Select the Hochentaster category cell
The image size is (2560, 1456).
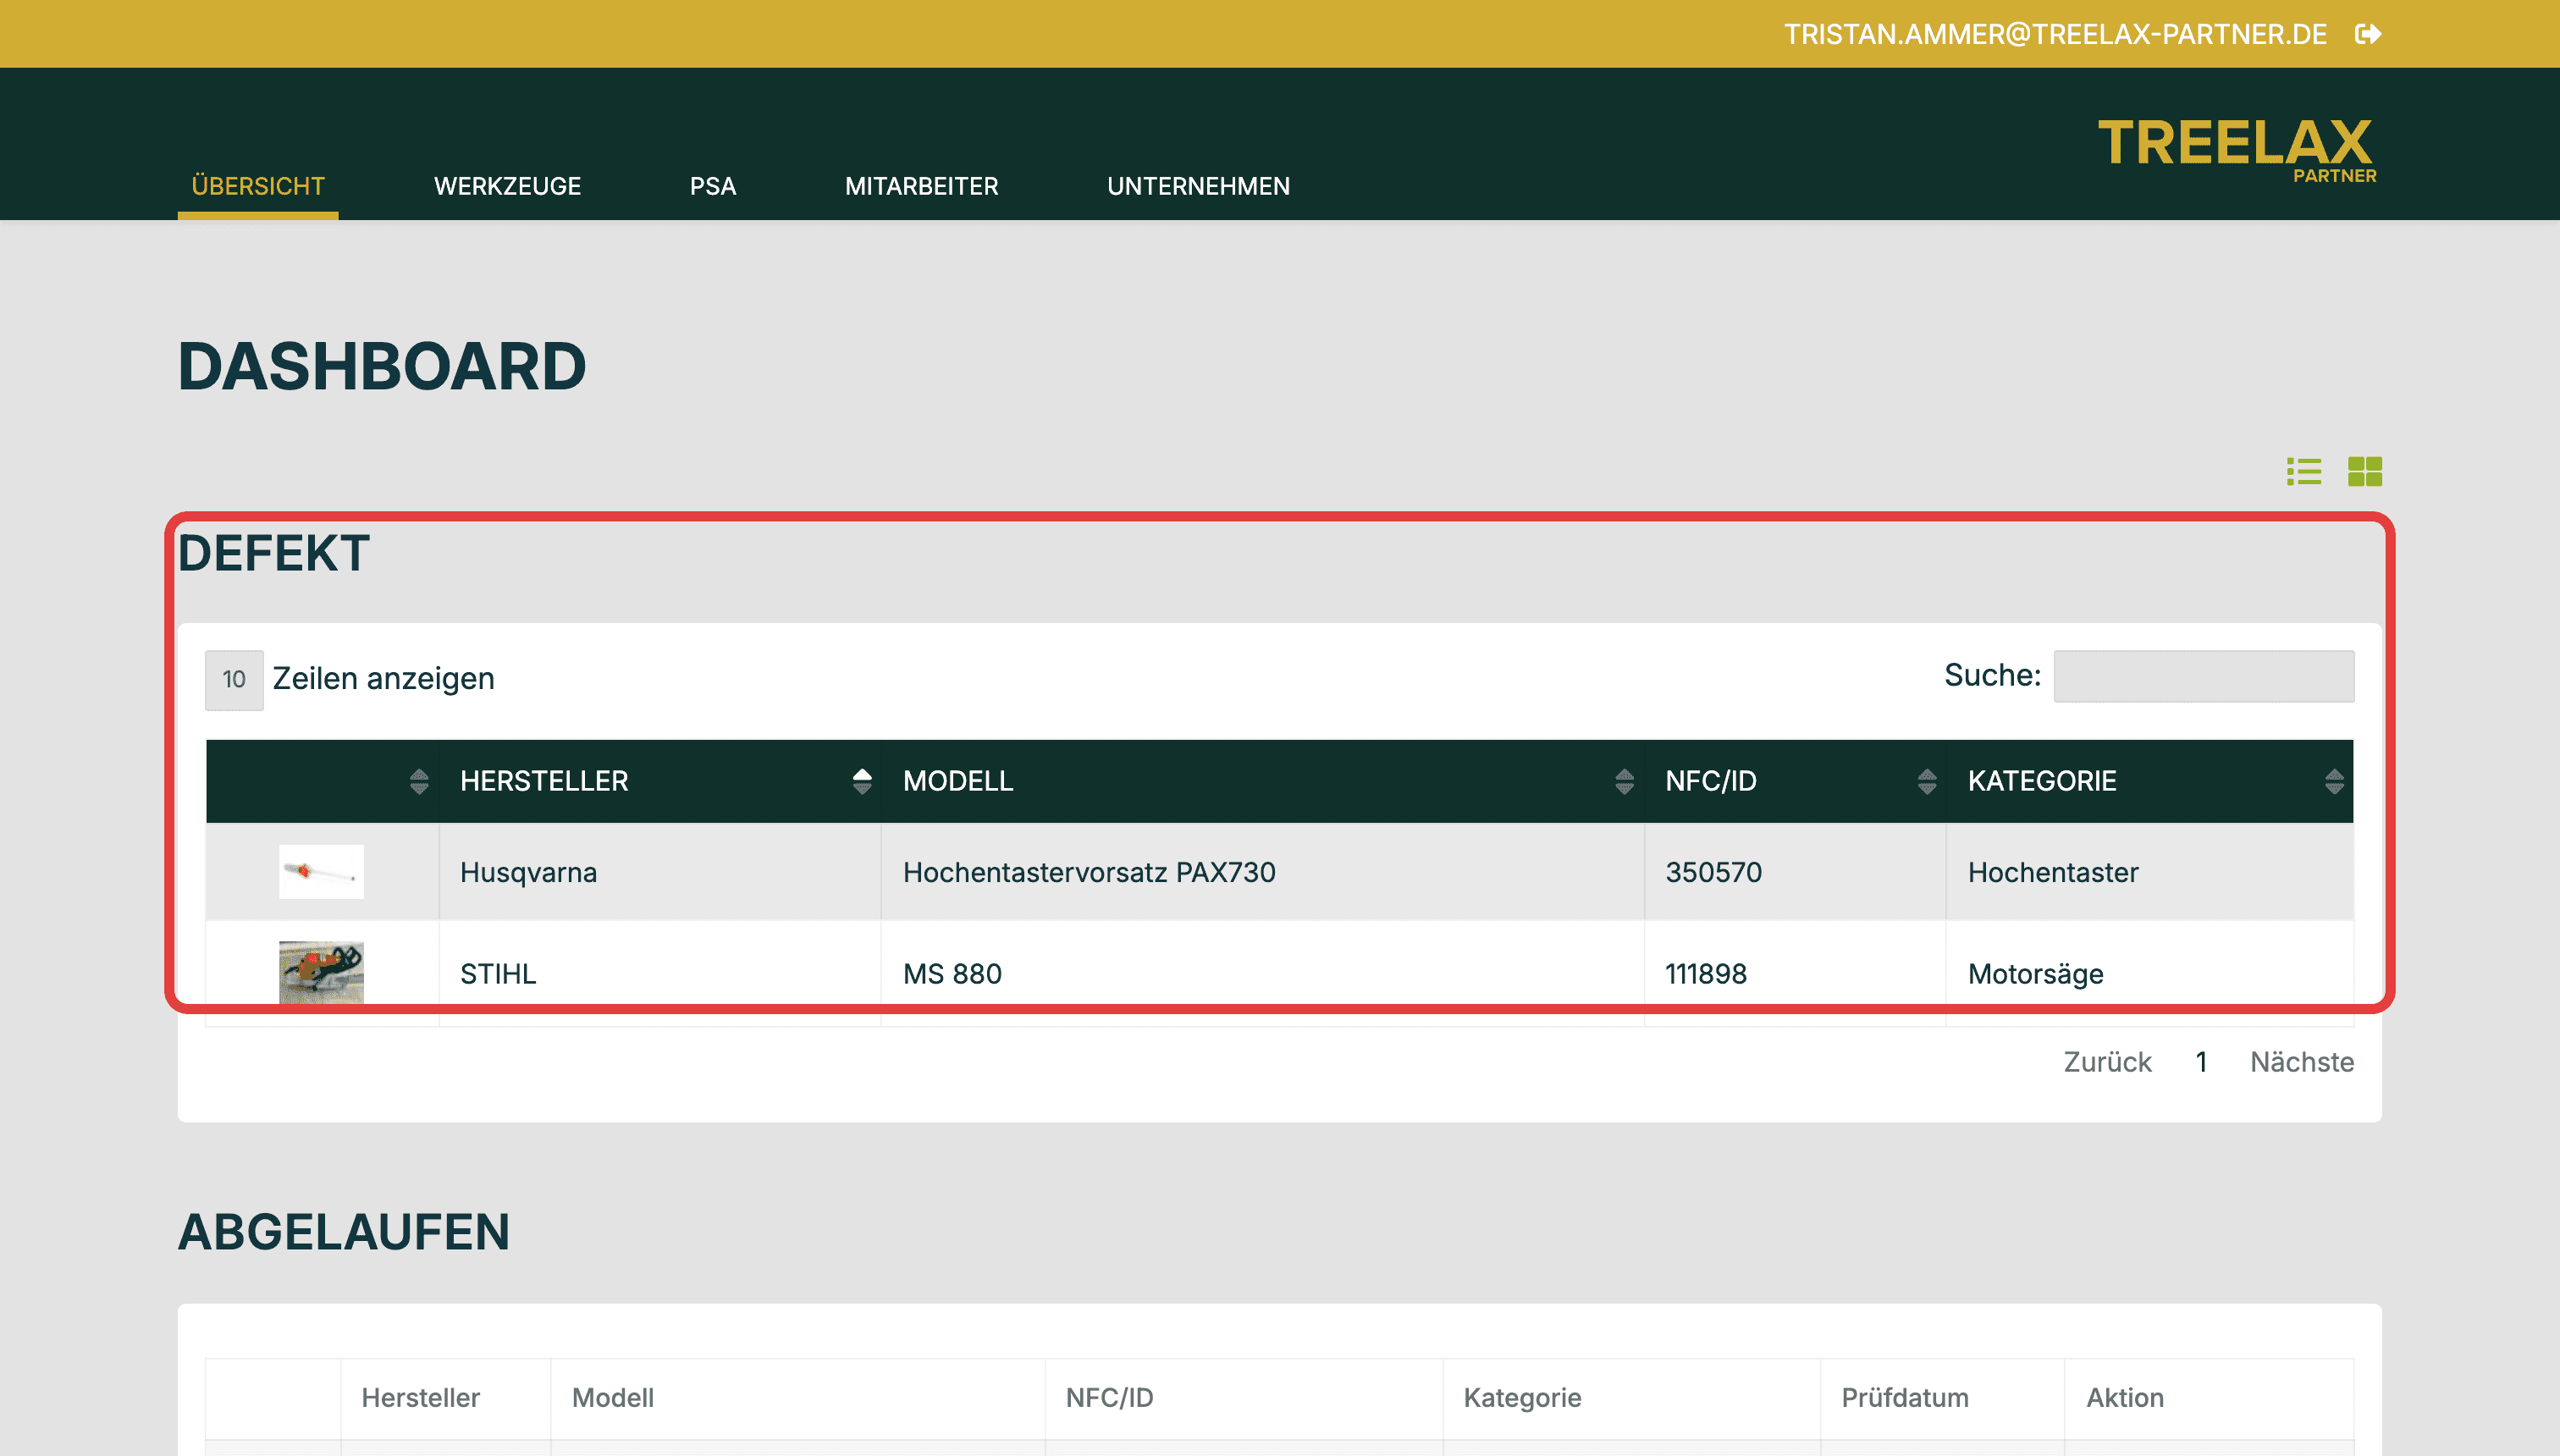[x=2150, y=872]
